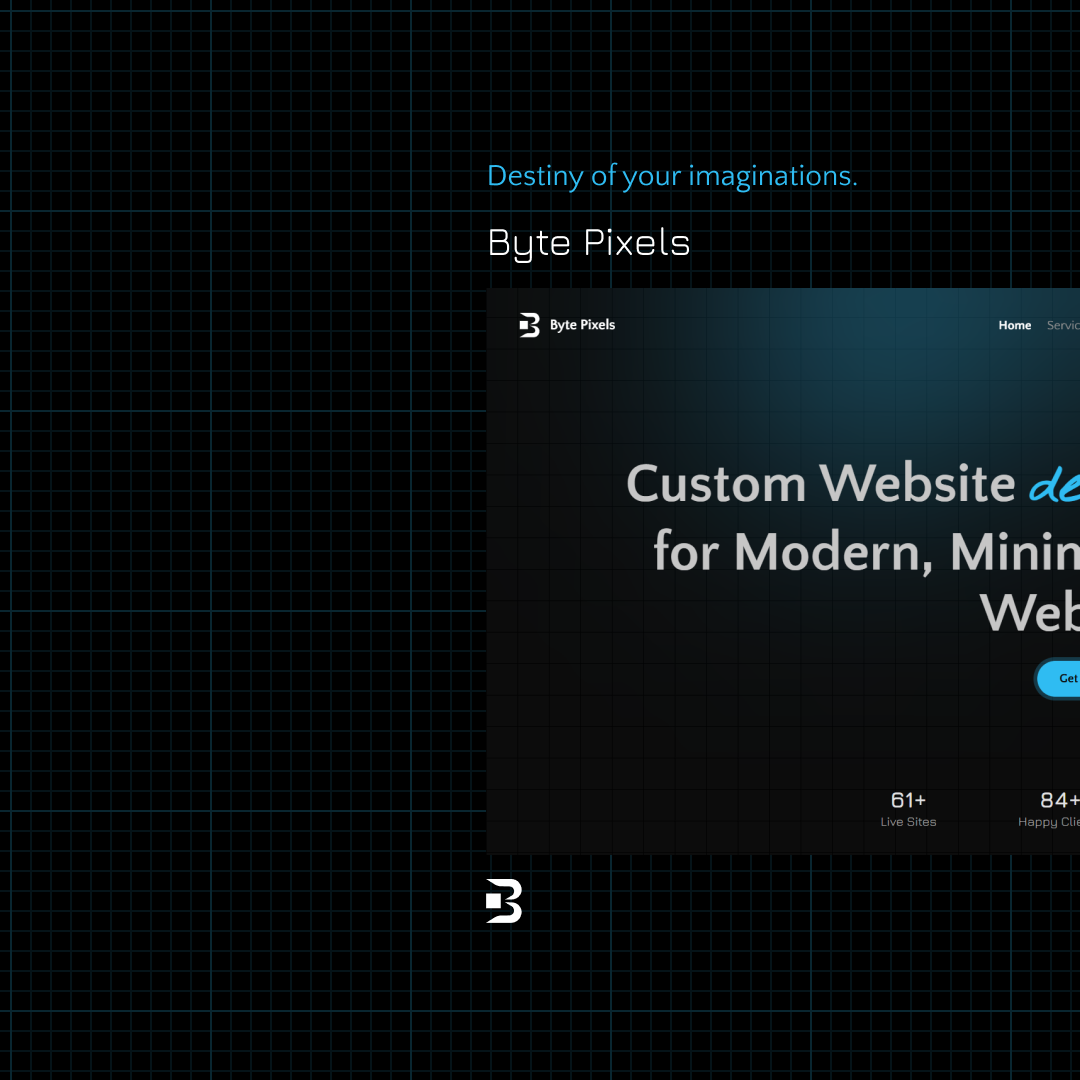Click the "Custom Website" headline text
Viewport: 1080px width, 1080px height.
pyautogui.click(x=820, y=484)
